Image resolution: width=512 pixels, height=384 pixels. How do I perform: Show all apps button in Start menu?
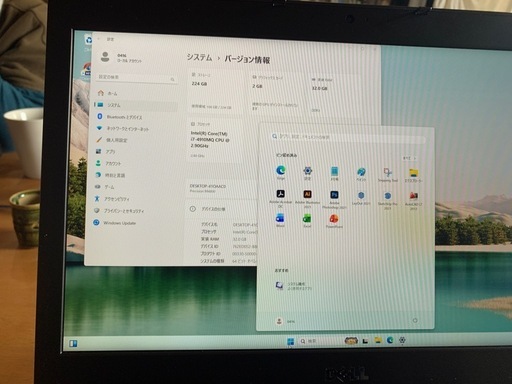(x=409, y=158)
